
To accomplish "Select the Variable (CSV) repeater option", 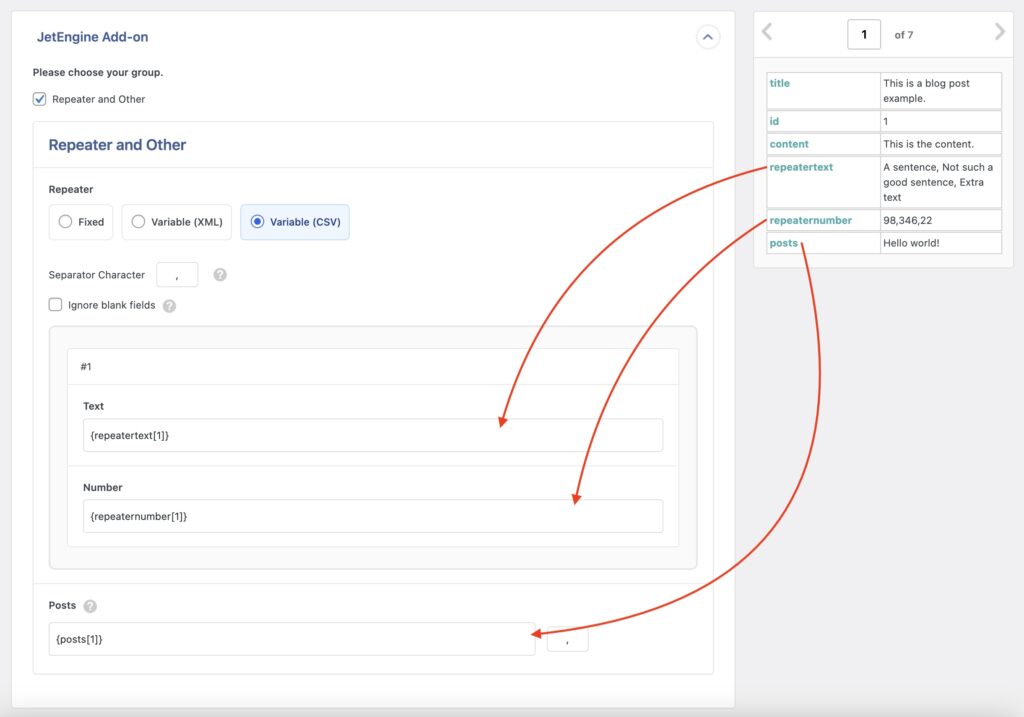I will pos(258,222).
